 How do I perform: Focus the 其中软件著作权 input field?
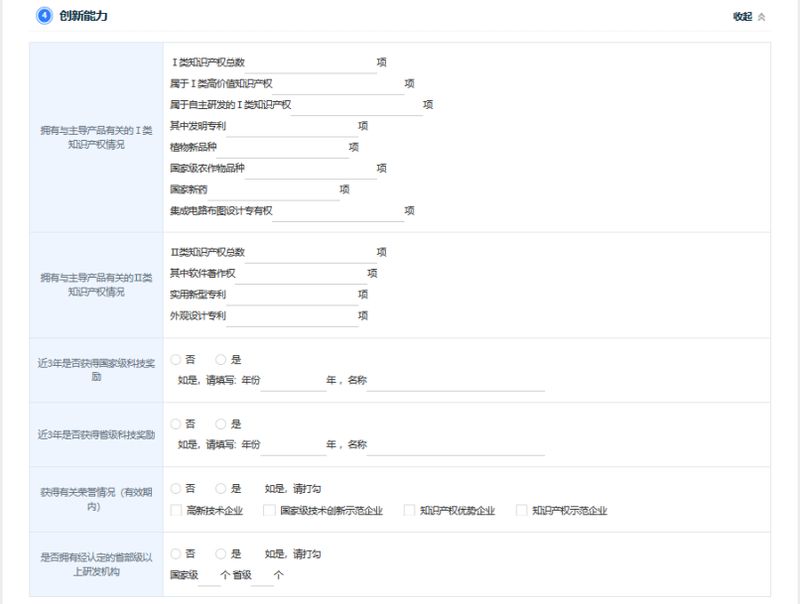tap(300, 273)
